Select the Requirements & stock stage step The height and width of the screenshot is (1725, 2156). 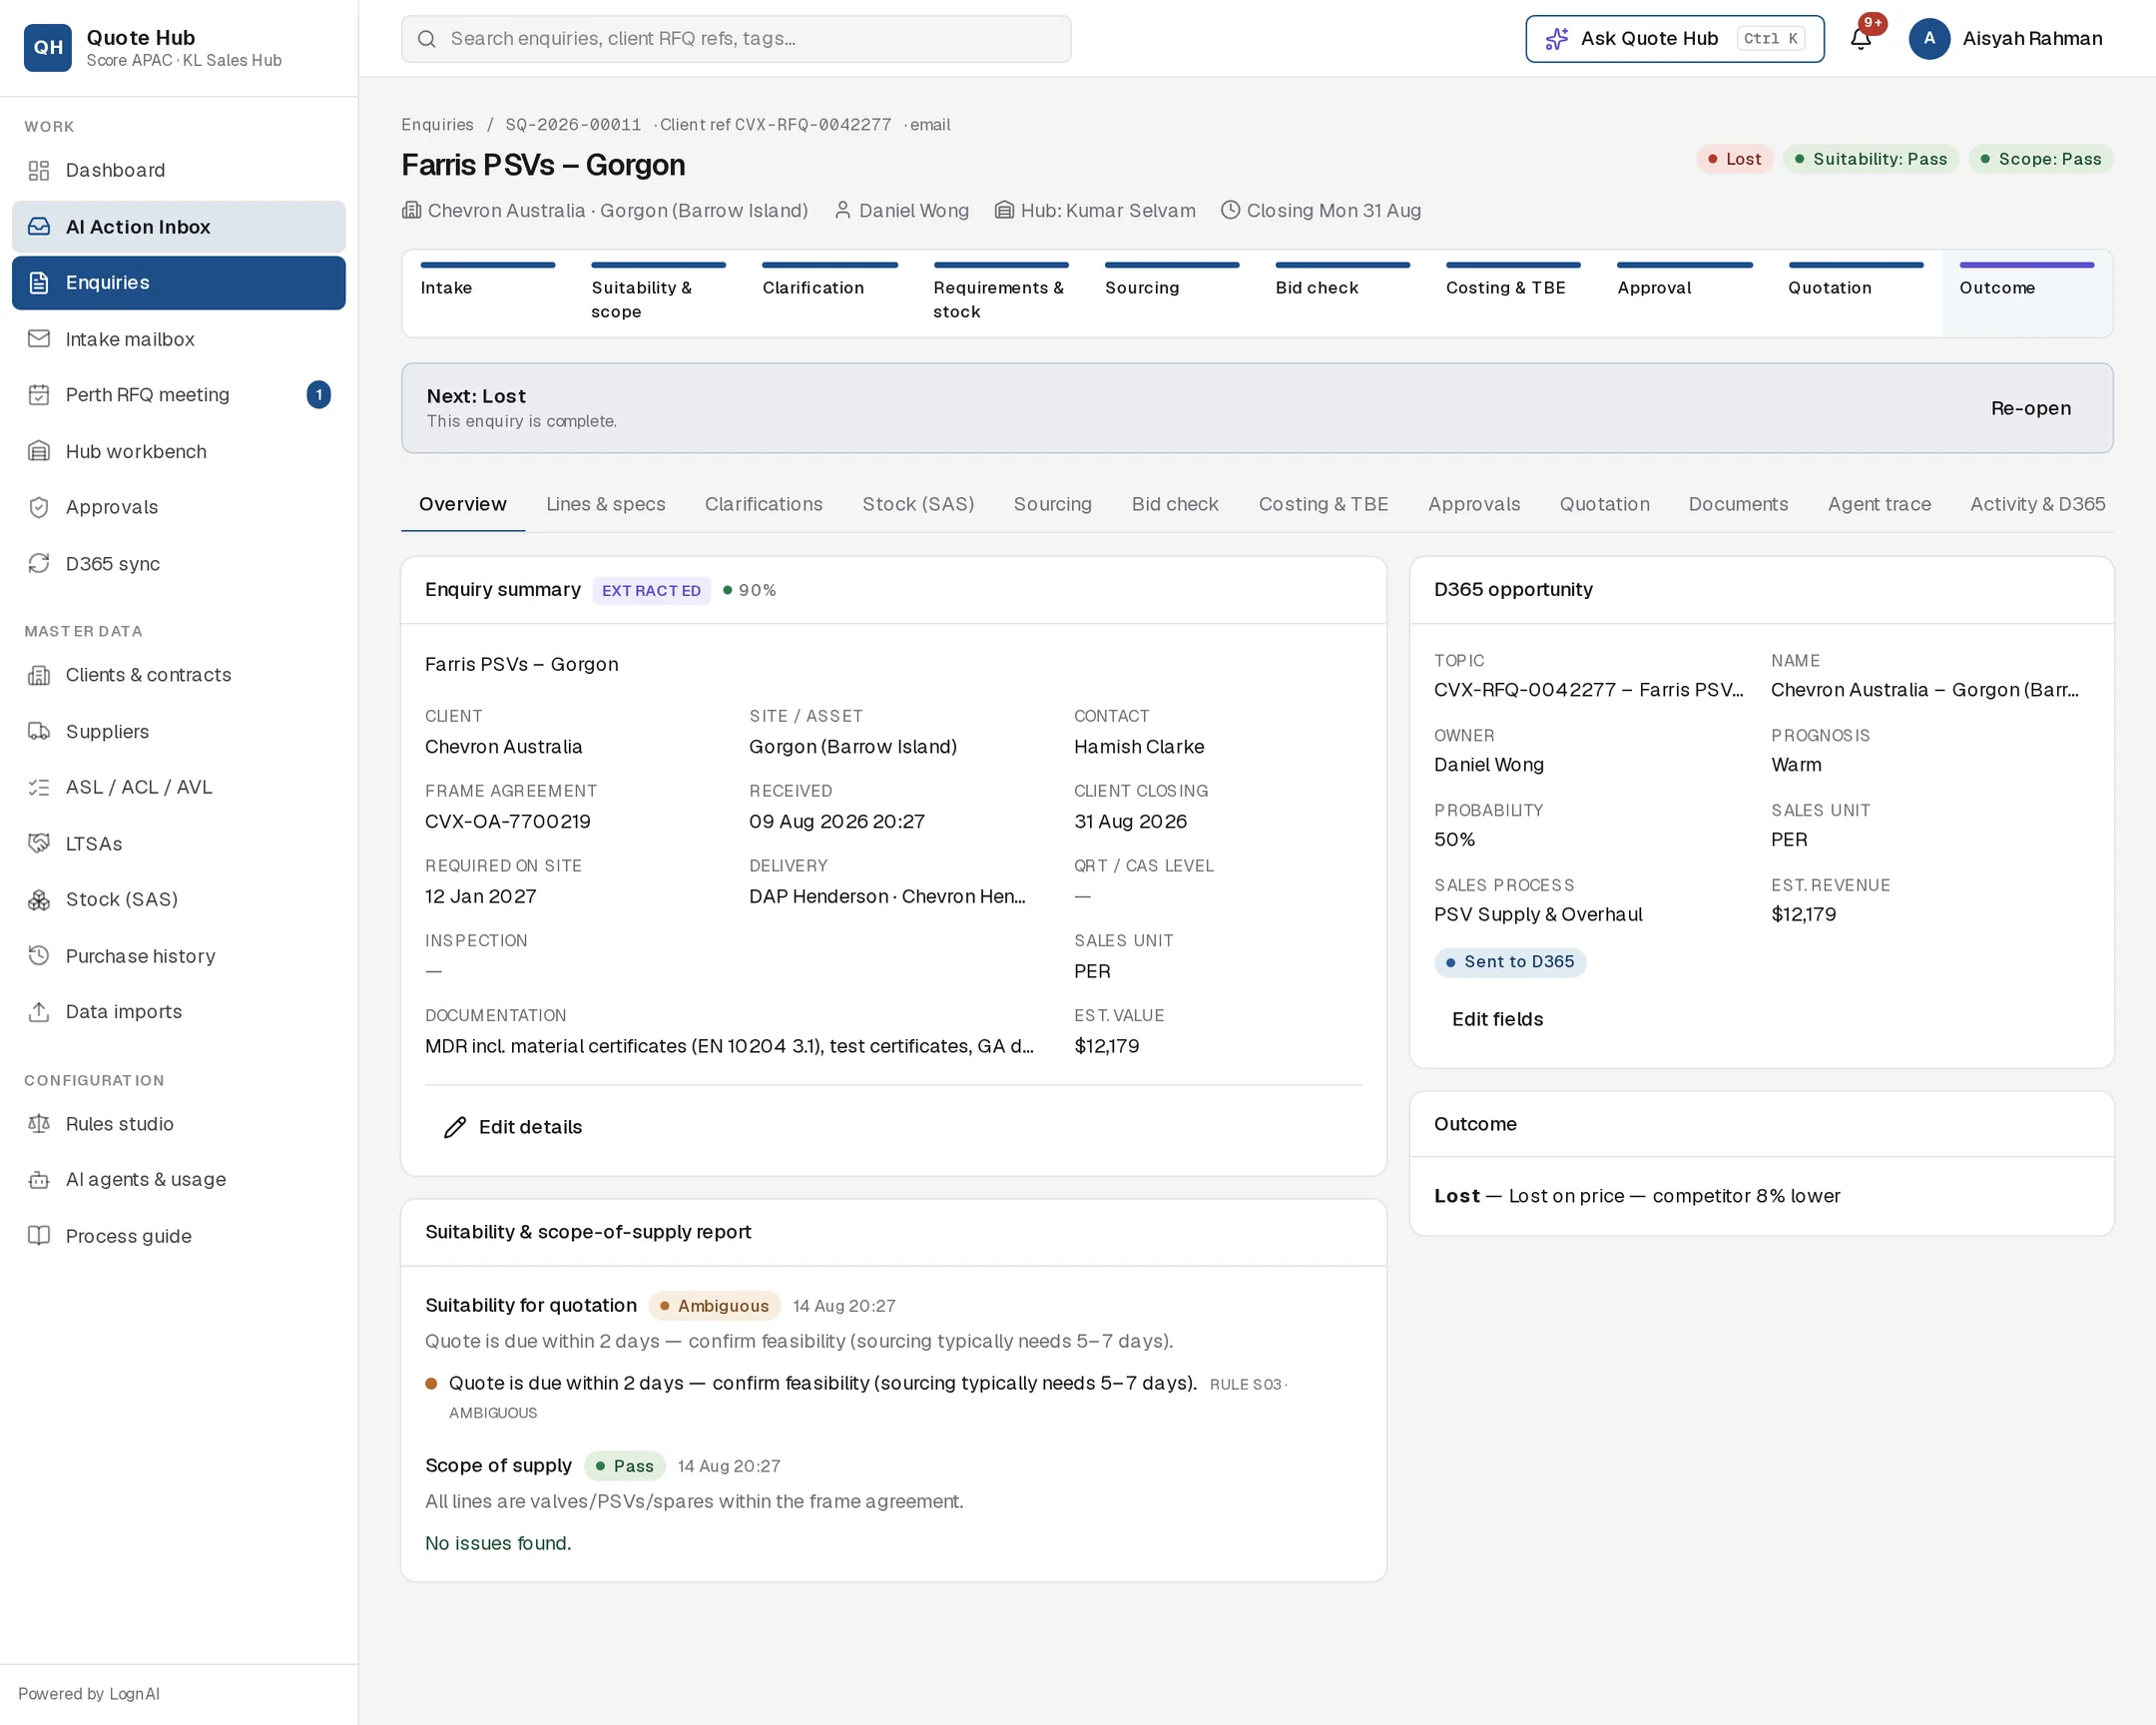click(1001, 294)
